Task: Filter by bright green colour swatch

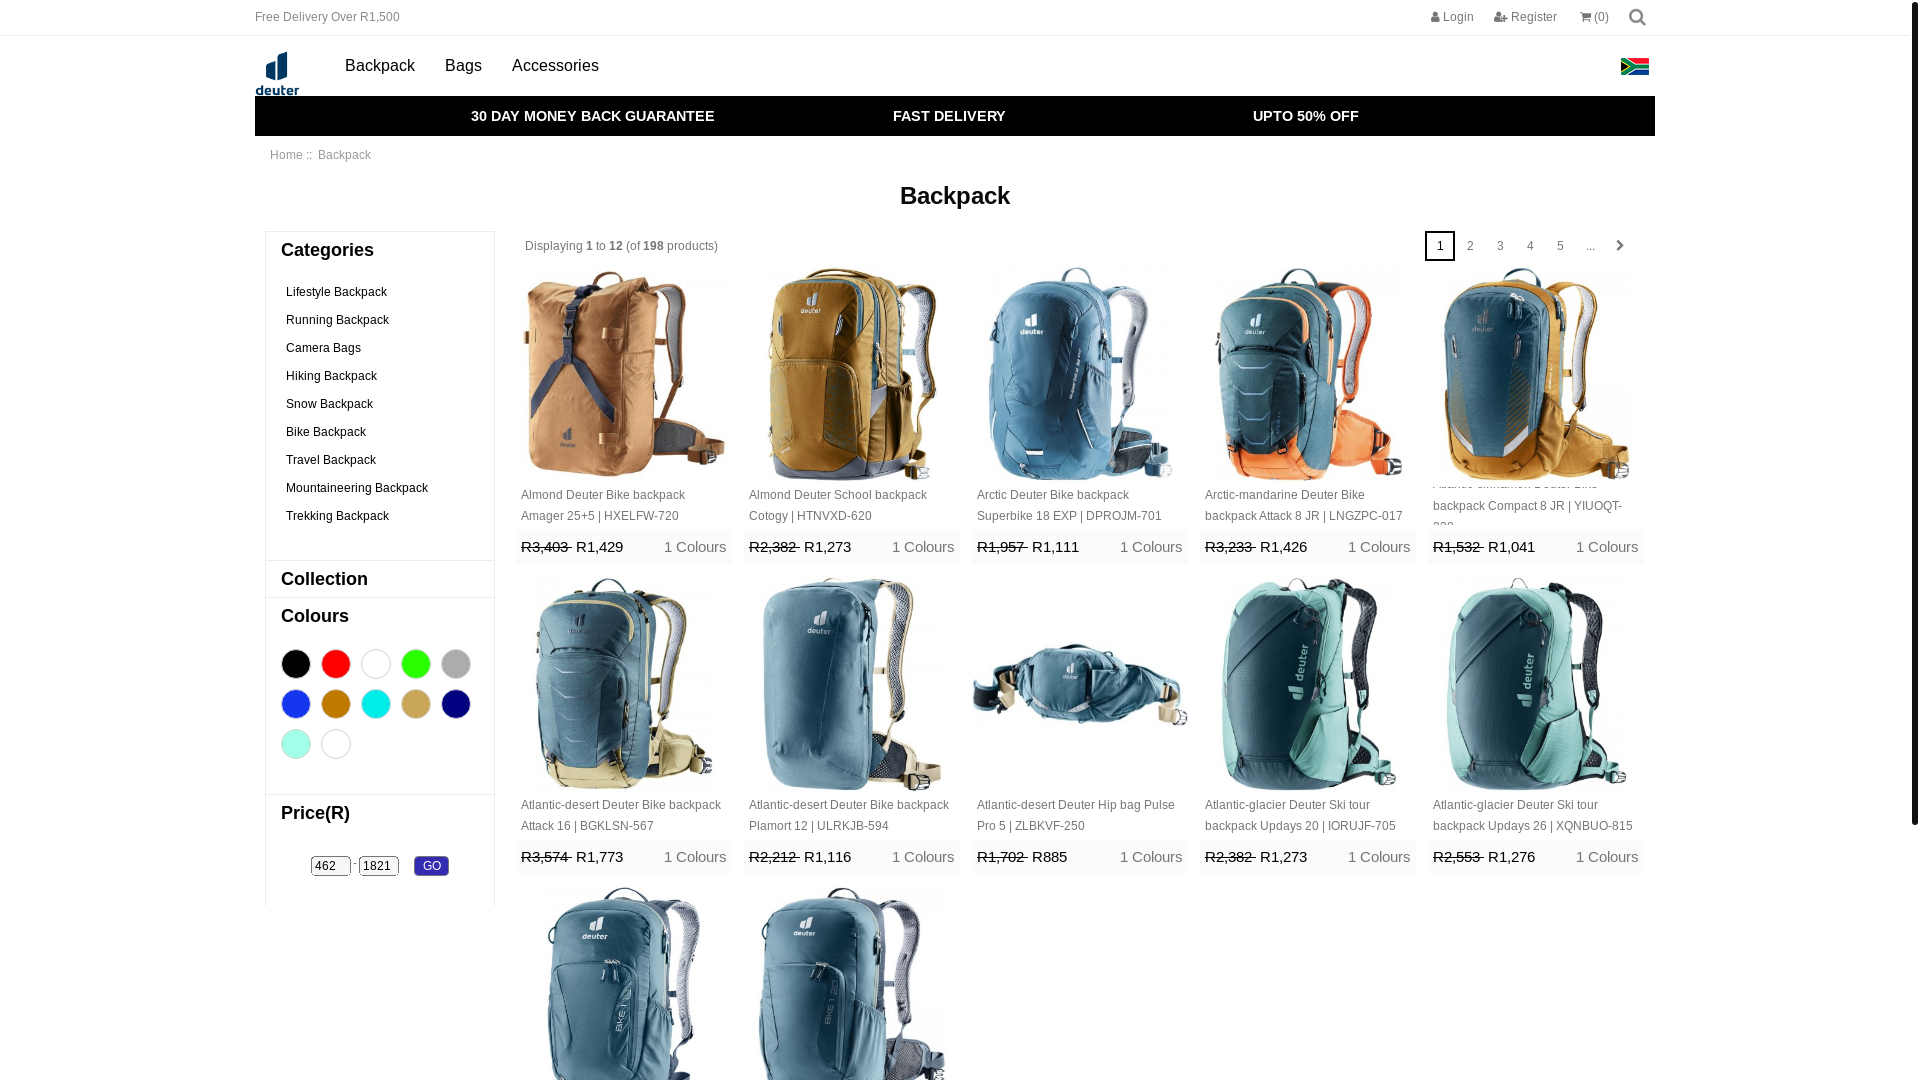Action: [416, 664]
